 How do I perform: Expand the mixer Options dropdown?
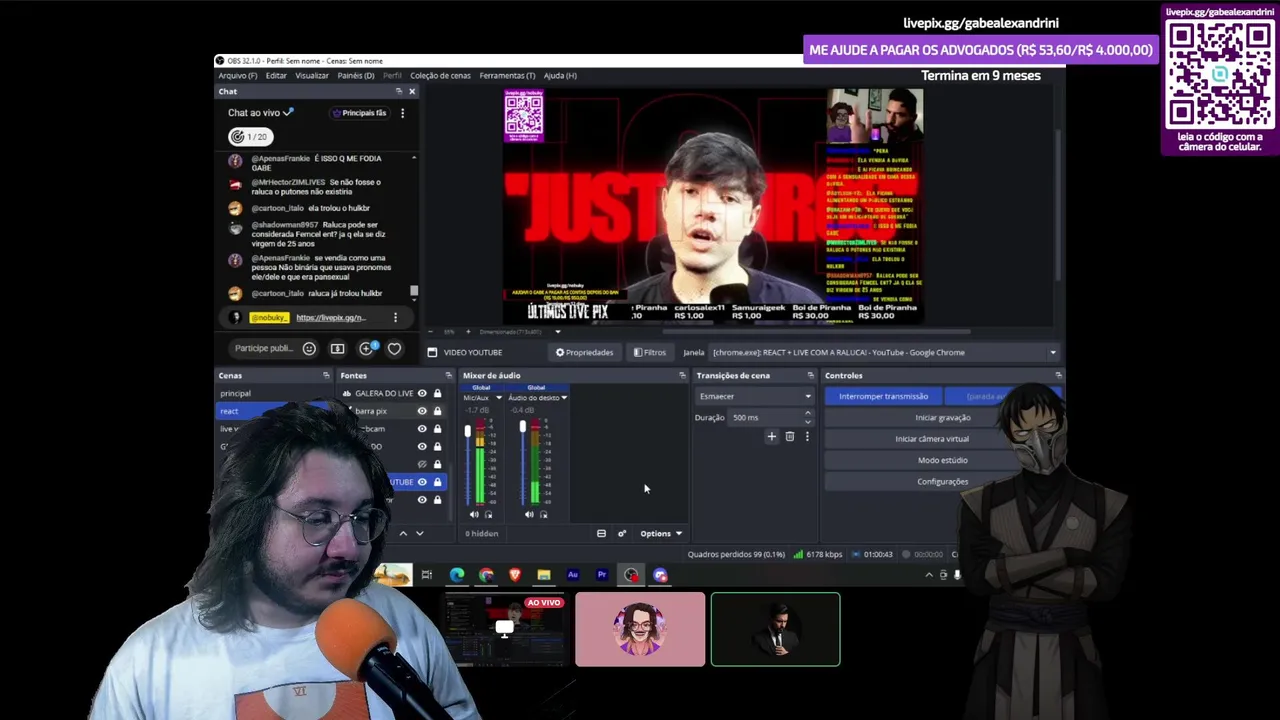[661, 533]
